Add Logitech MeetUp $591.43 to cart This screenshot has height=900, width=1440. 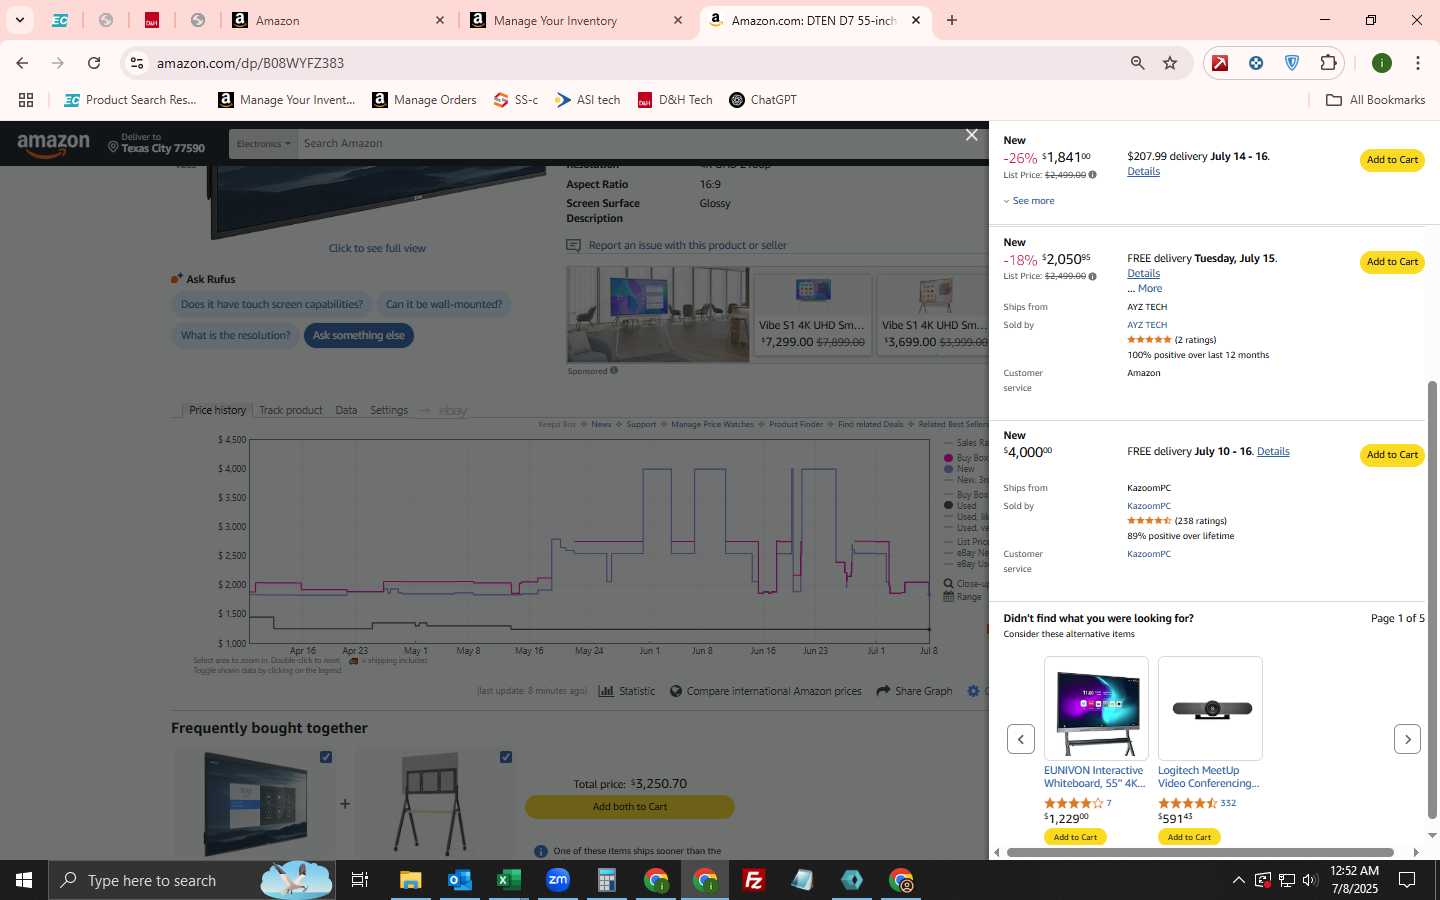pyautogui.click(x=1189, y=837)
